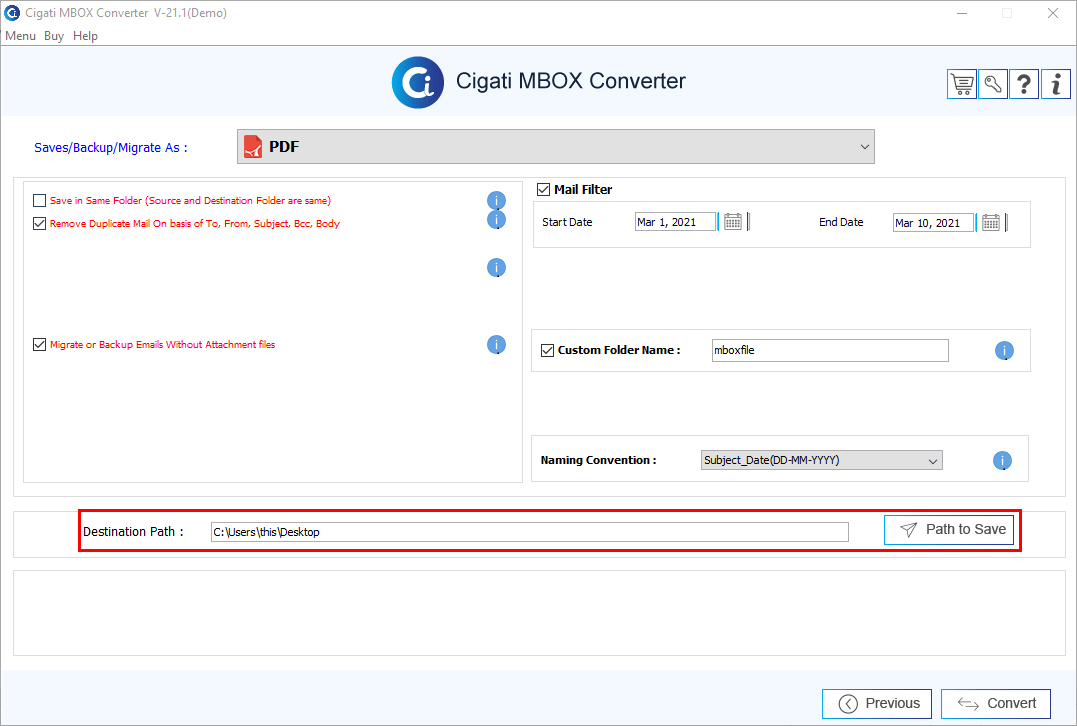
Task: Start conversion with Convert button
Action: tap(995, 703)
